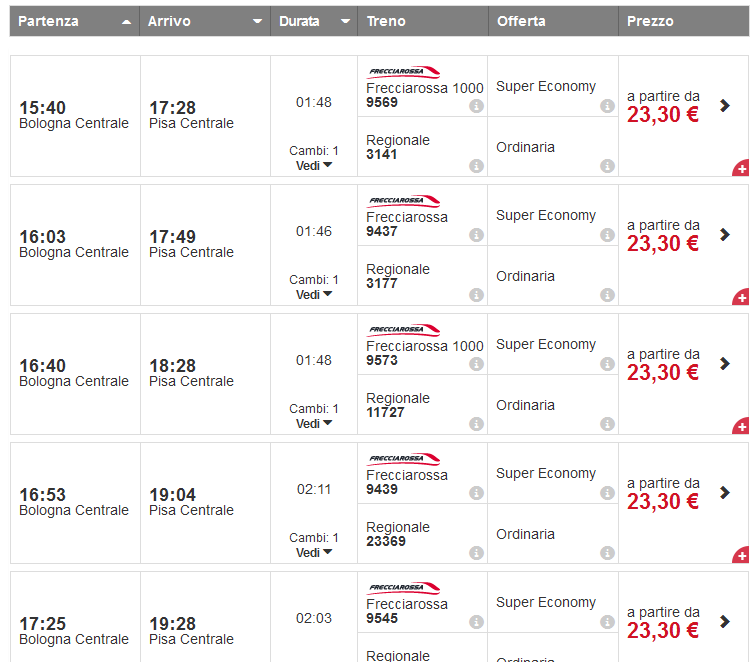This screenshot has width=750, height=662.
Task: Click red plus icon on 16:40 train row
Action: point(741,426)
